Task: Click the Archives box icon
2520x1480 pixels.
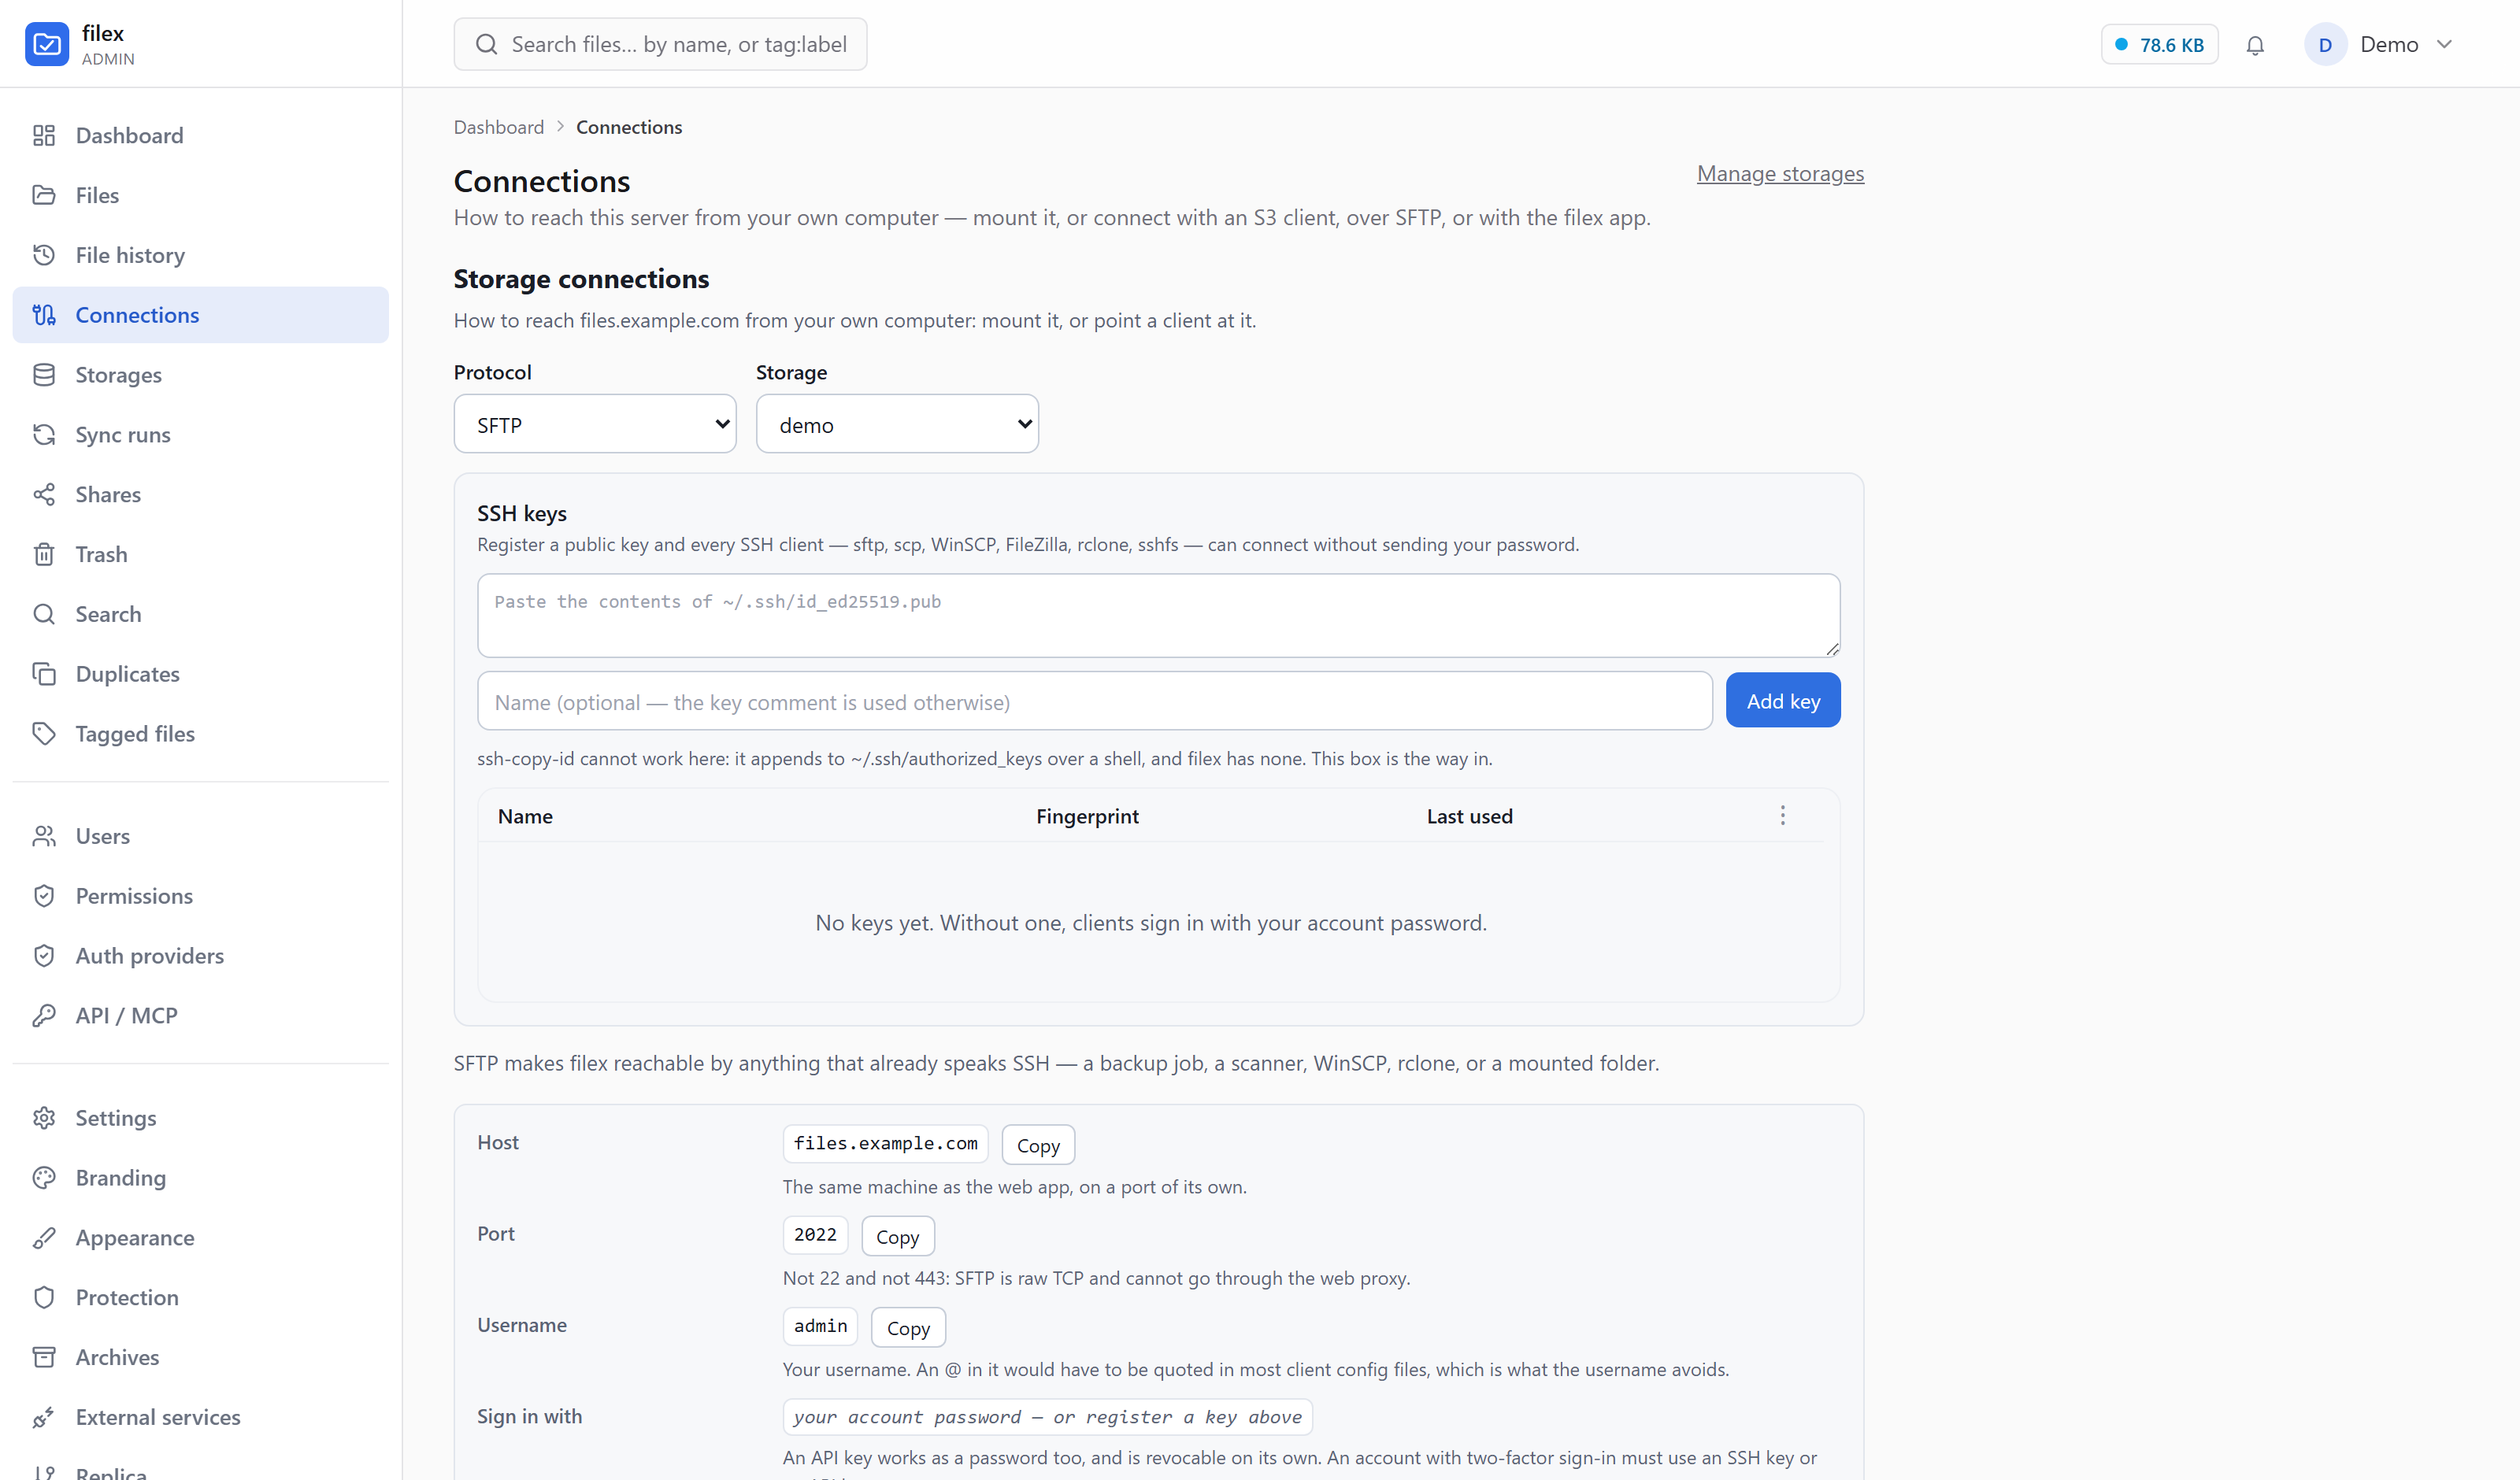Action: (x=44, y=1357)
